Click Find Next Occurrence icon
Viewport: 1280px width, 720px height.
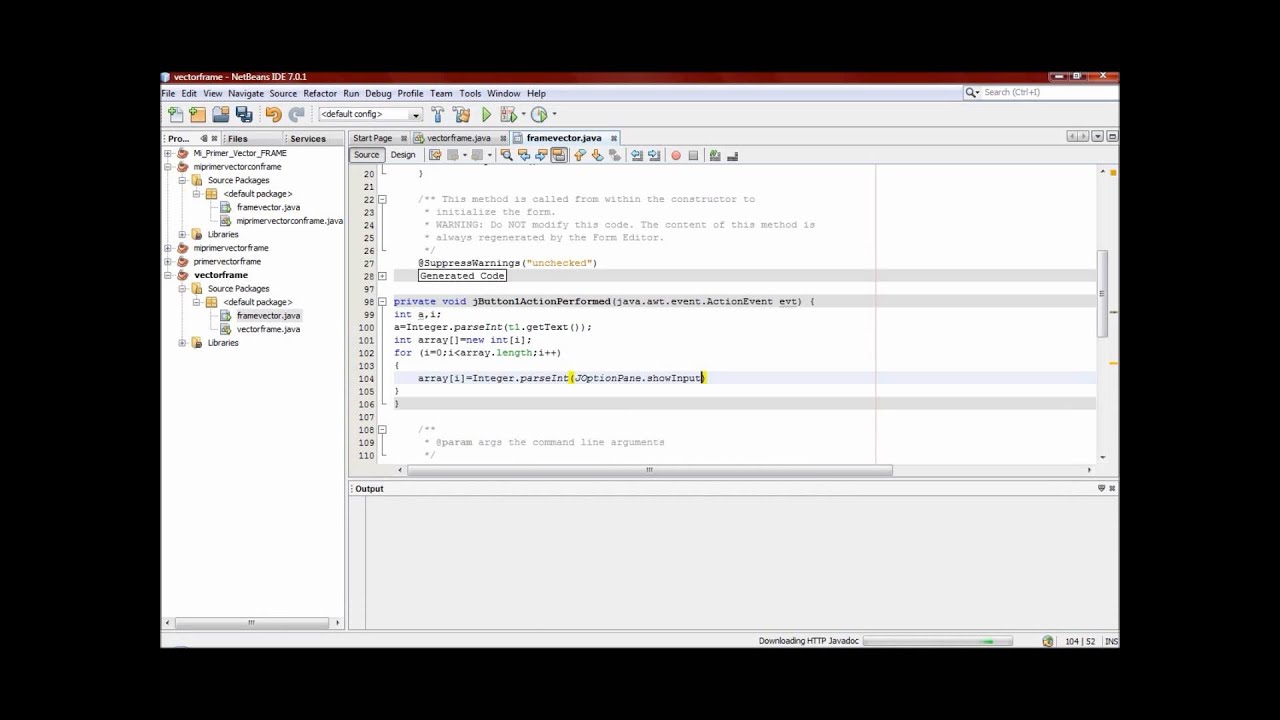pos(541,155)
